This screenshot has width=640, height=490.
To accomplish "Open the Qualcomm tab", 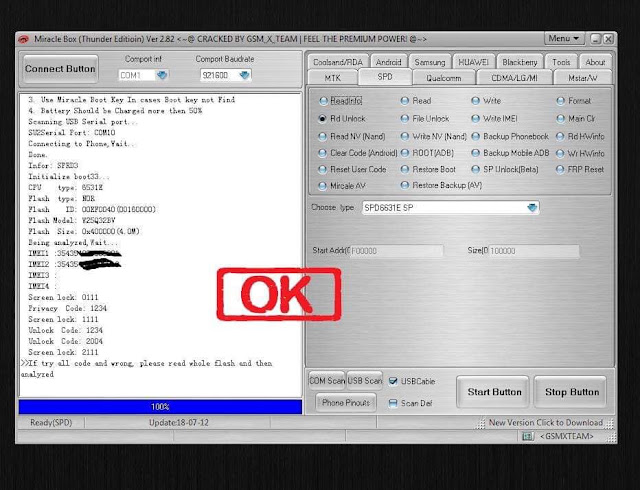I will coord(444,78).
